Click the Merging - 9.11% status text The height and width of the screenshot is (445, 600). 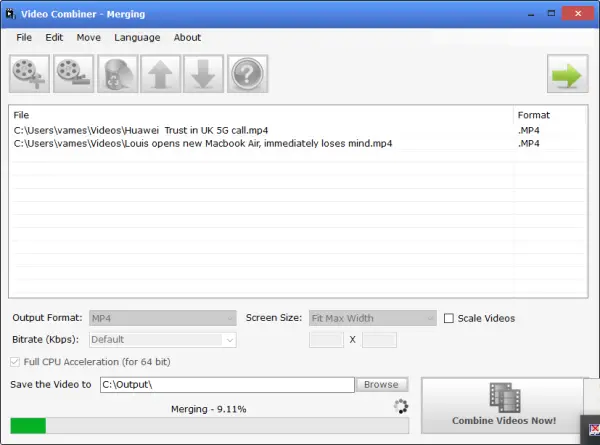point(209,409)
